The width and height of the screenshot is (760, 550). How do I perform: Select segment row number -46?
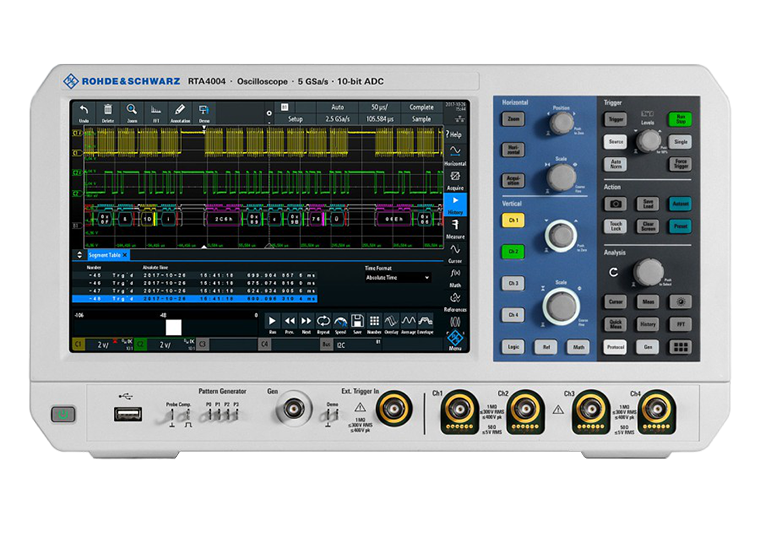(x=195, y=283)
